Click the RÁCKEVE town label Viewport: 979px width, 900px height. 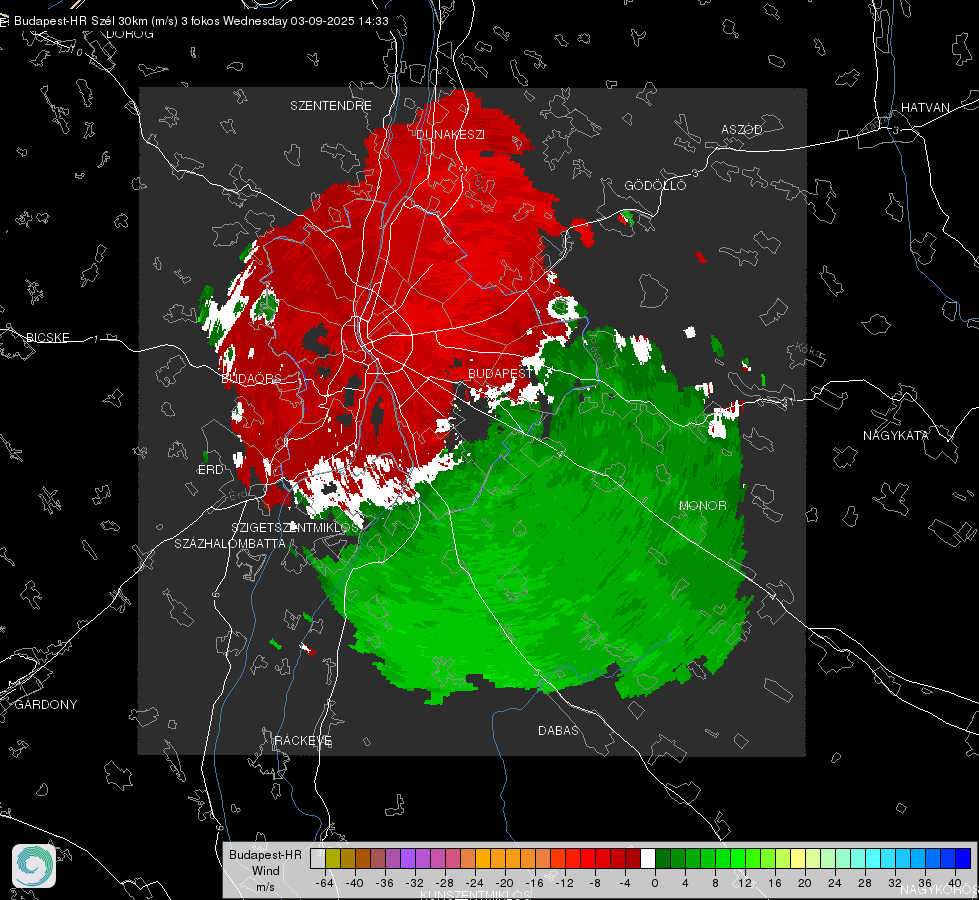pyautogui.click(x=303, y=741)
